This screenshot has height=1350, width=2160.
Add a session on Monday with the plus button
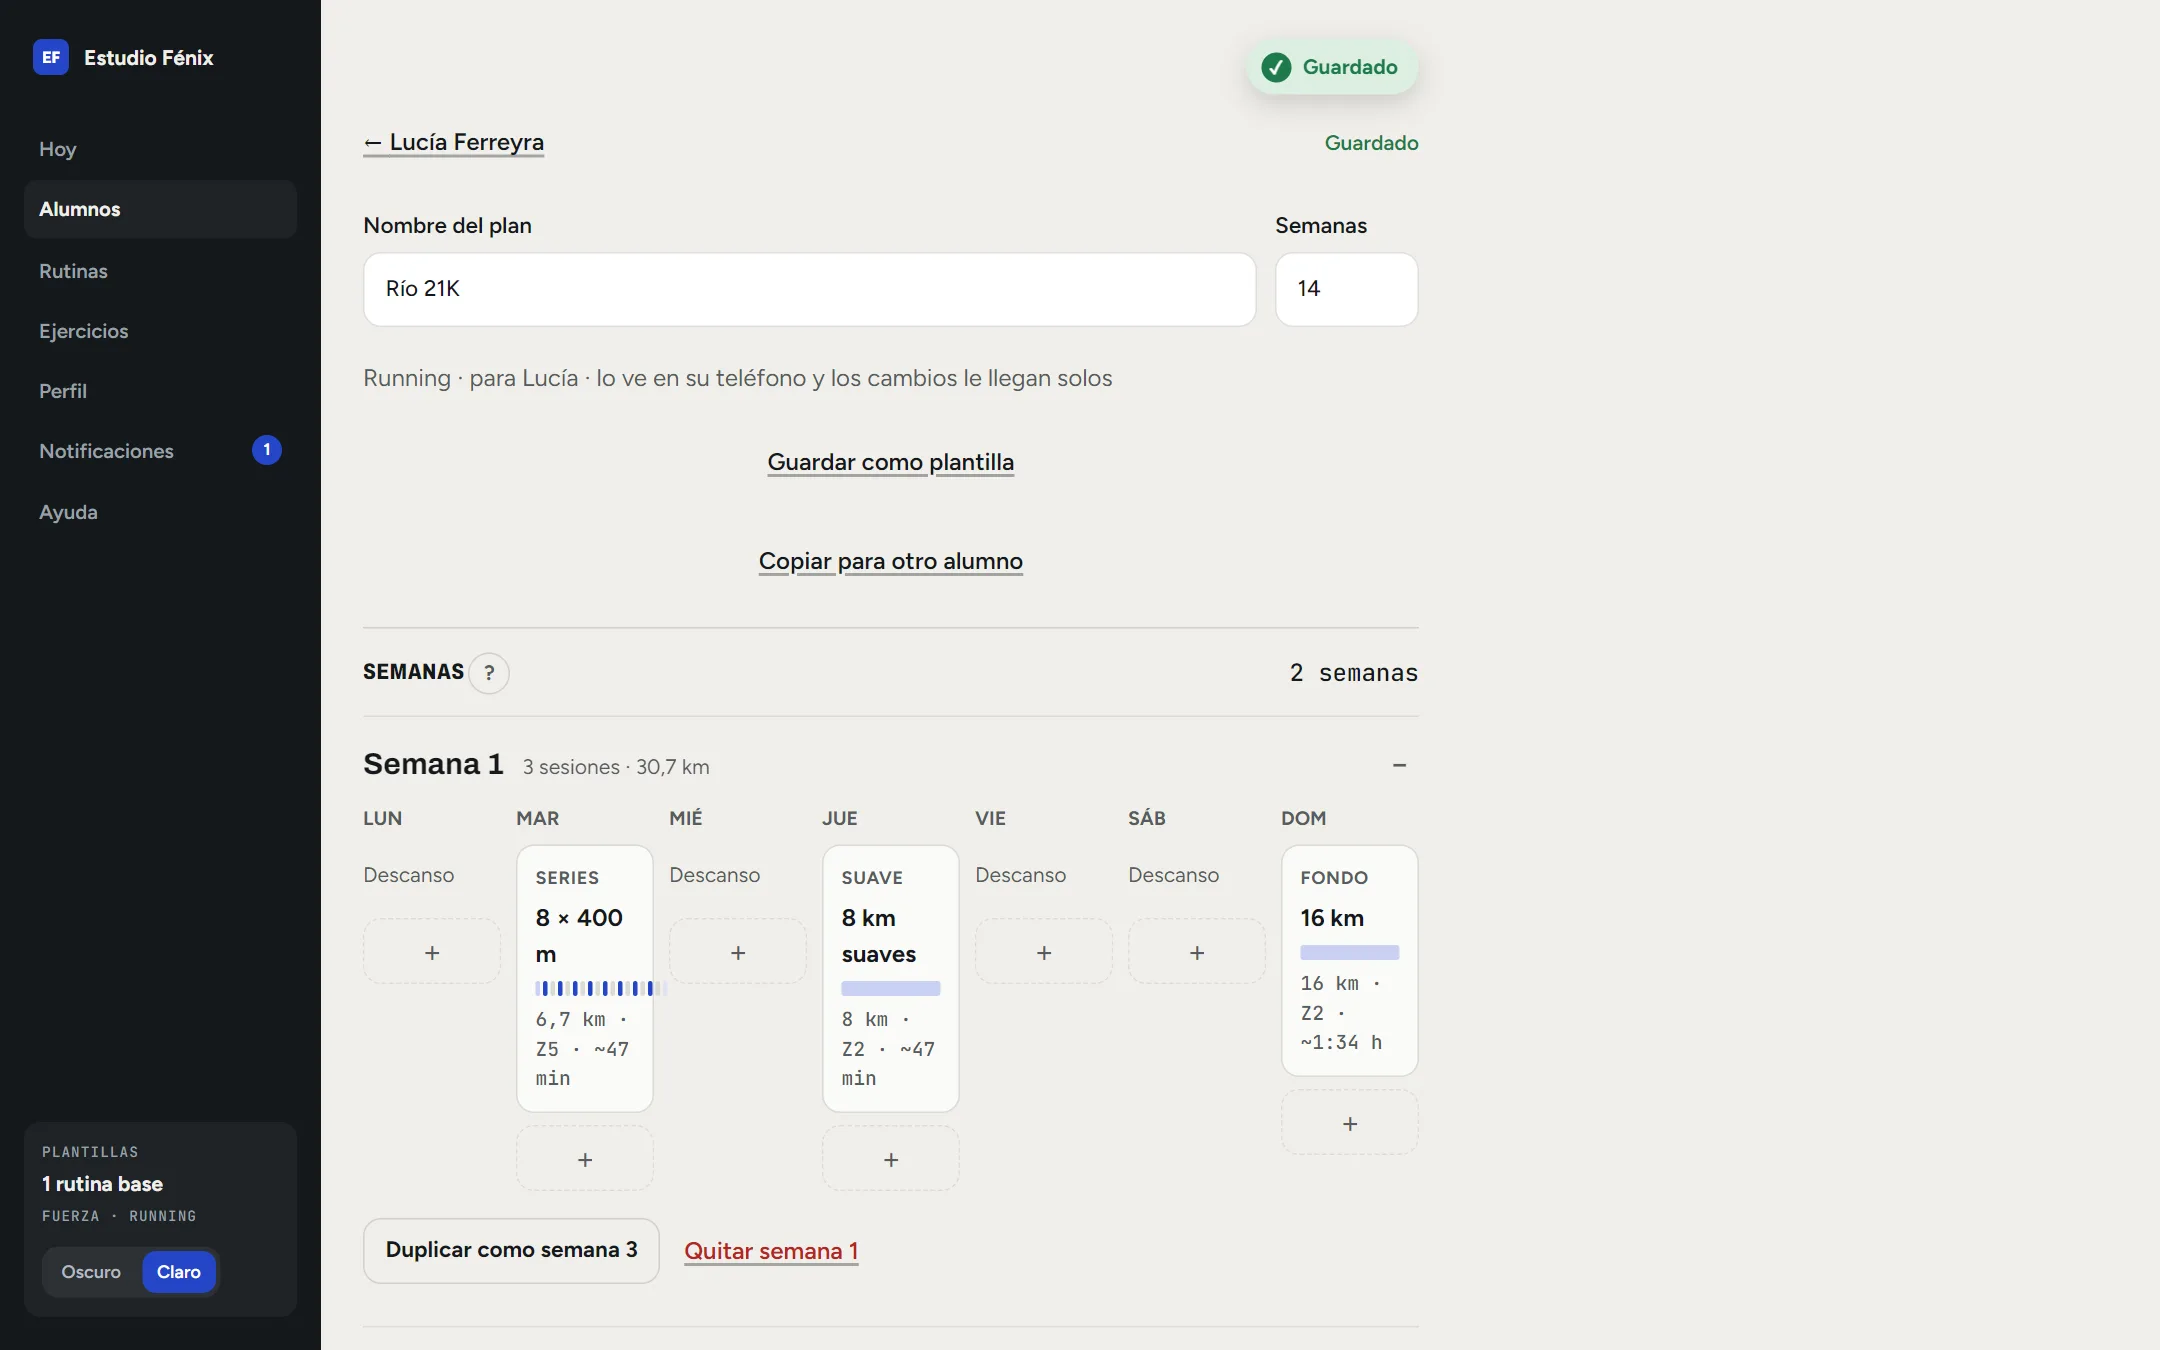tap(432, 952)
